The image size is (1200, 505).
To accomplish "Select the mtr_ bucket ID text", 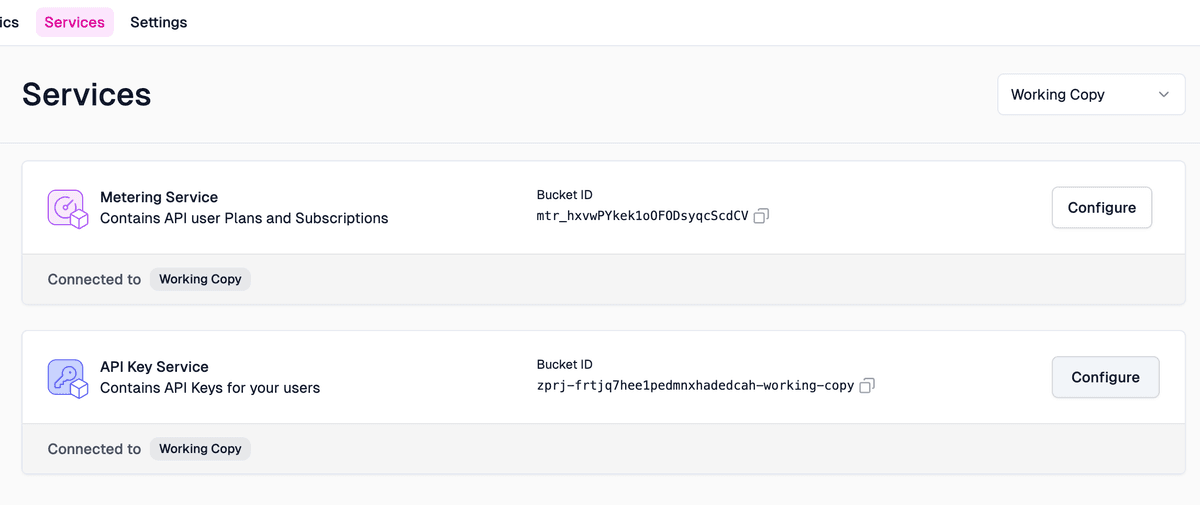I will tap(642, 216).
